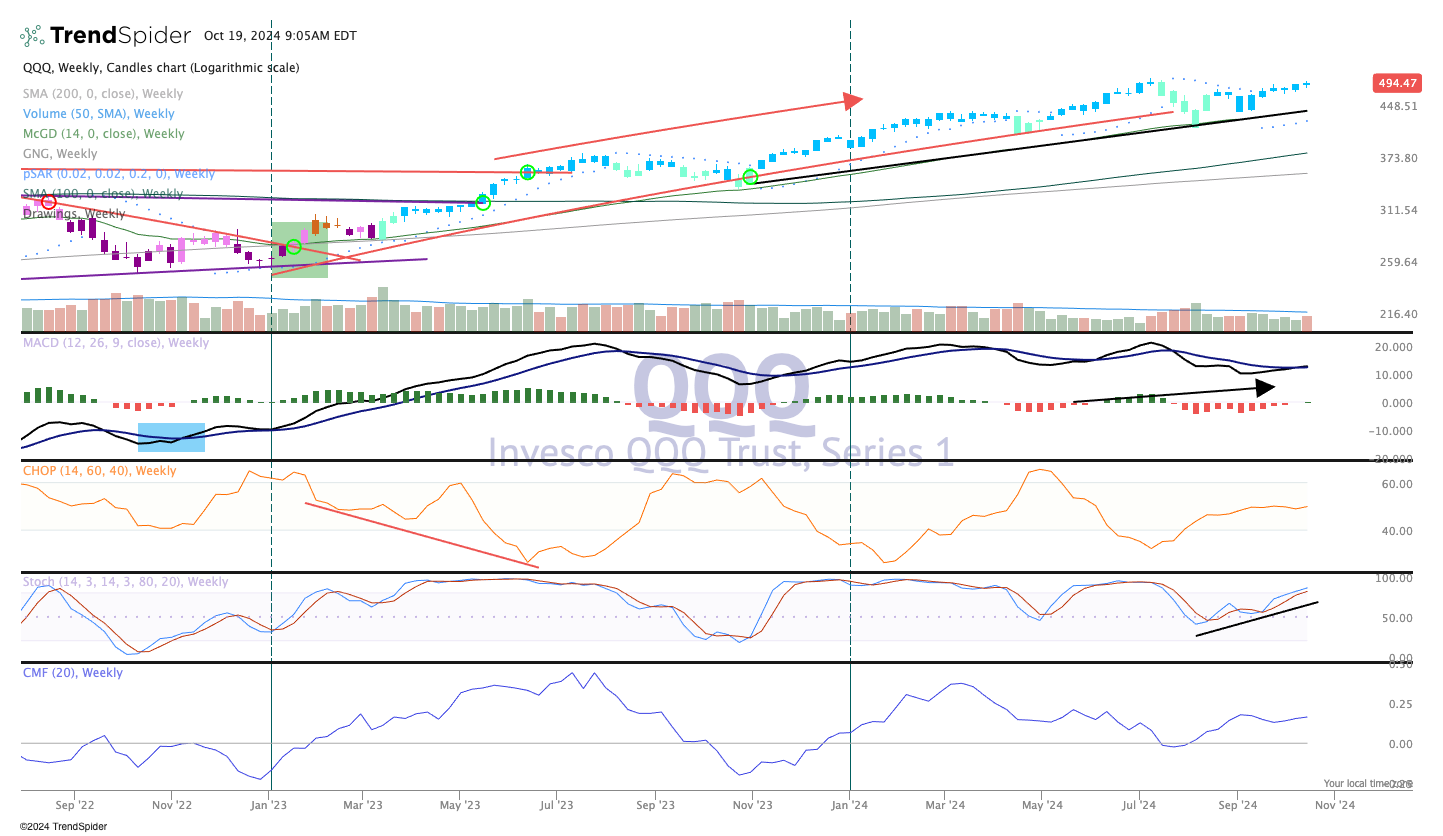Image resolution: width=1443 pixels, height=836 pixels.
Task: Click the ©2024 TrendSpider copyright text
Action: click(x=61, y=826)
